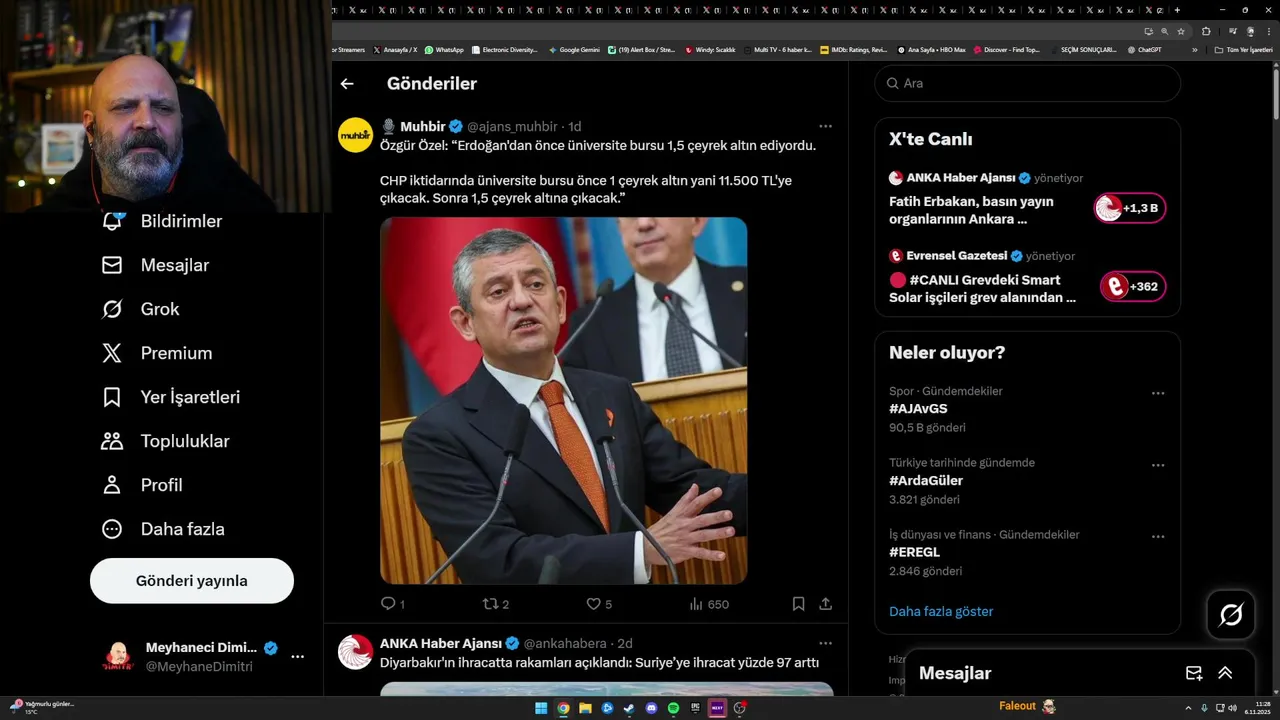Join ANKA live with +1,3 B listeners
Viewport: 1280px width, 720px height.
point(1130,208)
